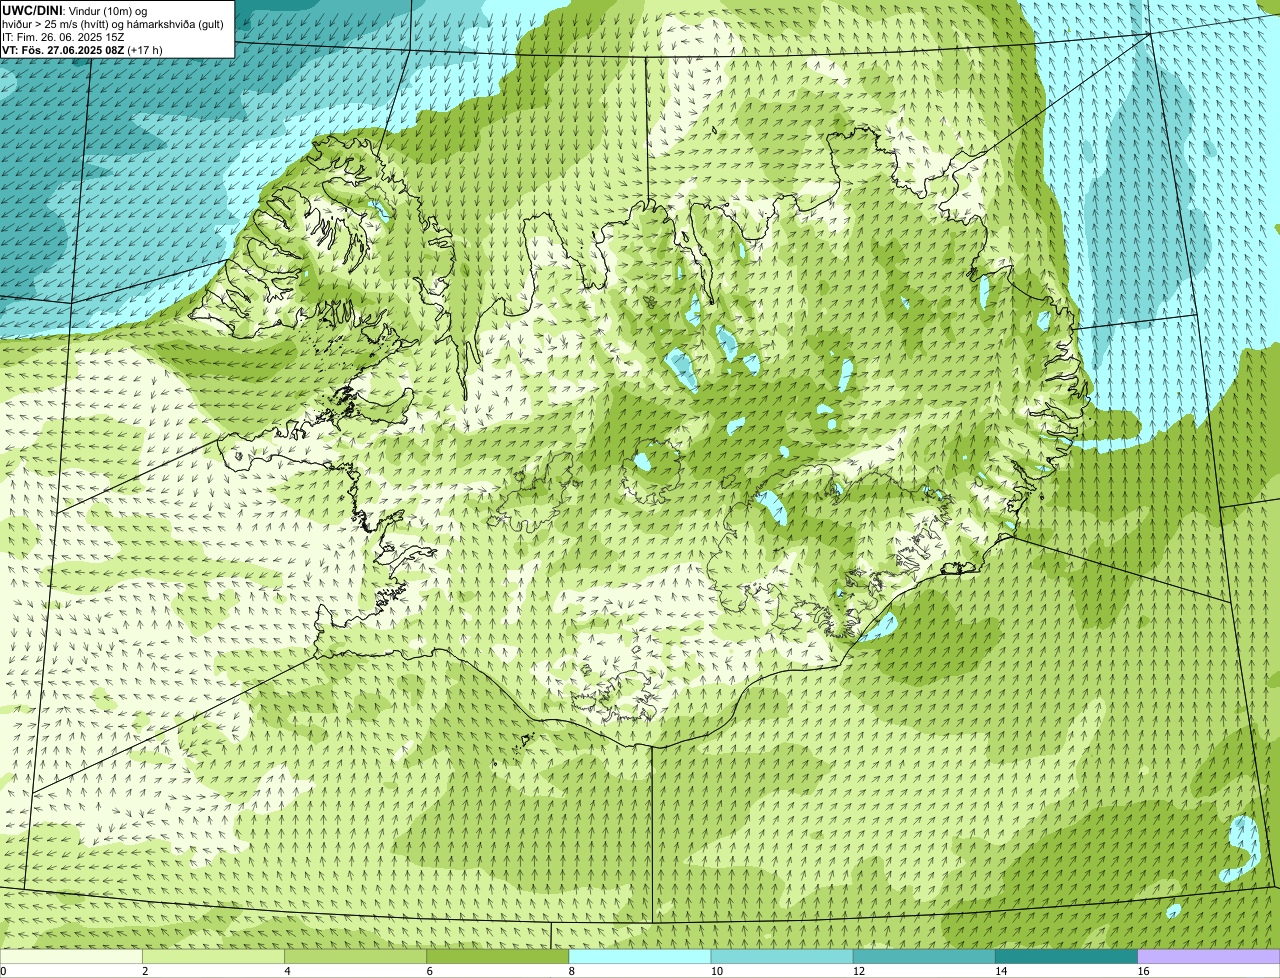The image size is (1280, 978).
Task: Click the light yellow-green 2–4 m/s legend swatch
Action: point(213,957)
